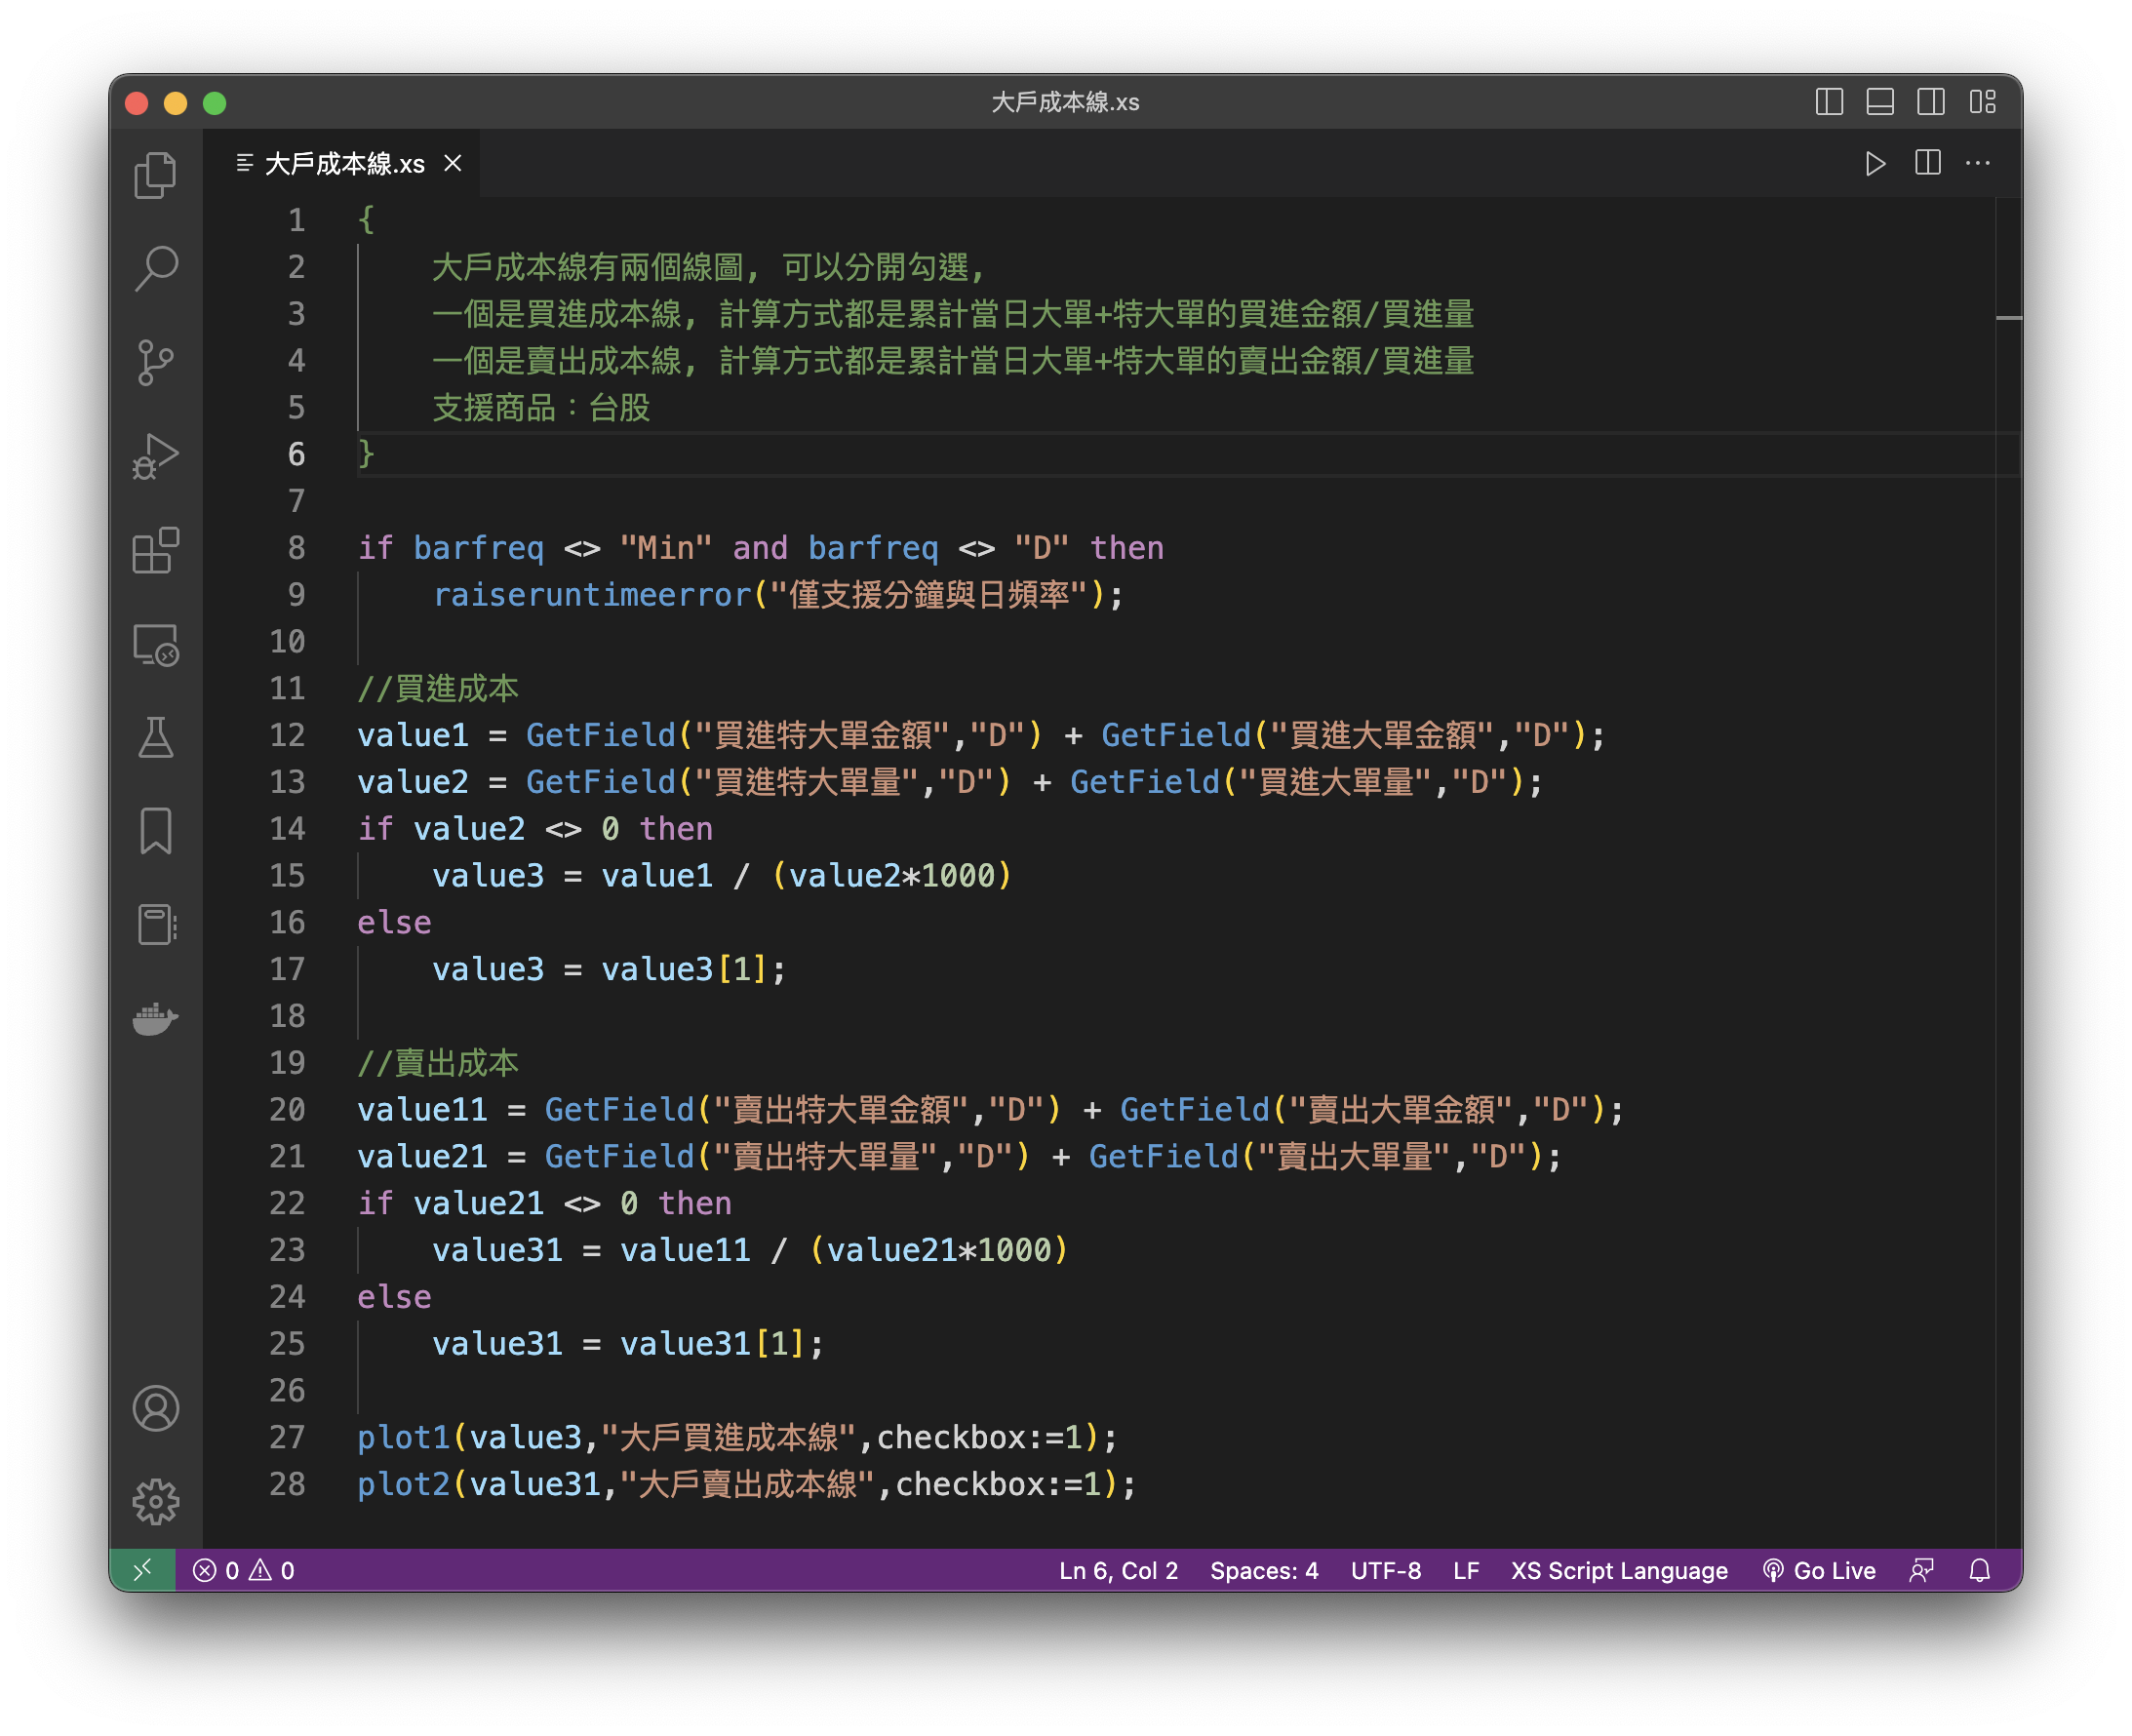Toggle the primary side bar layout button

[x=1829, y=102]
